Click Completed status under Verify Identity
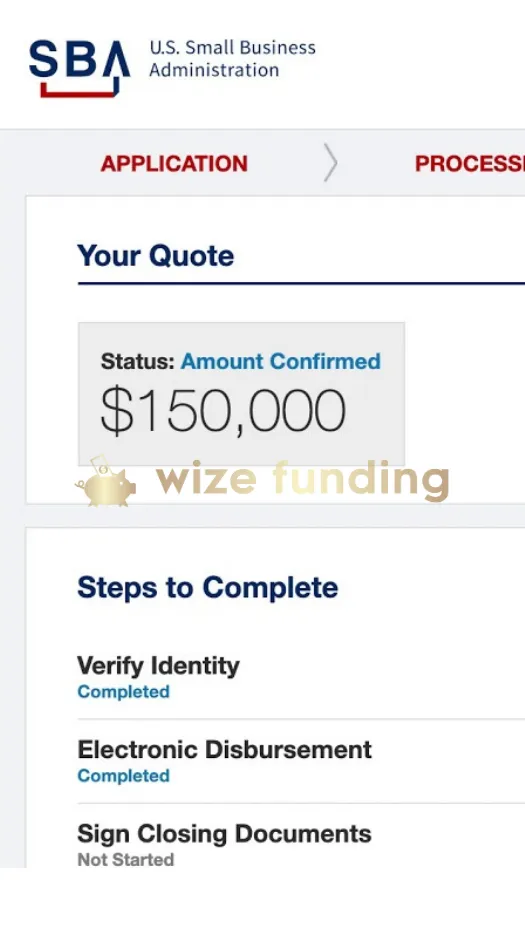The image size is (525, 934). pos(123,692)
